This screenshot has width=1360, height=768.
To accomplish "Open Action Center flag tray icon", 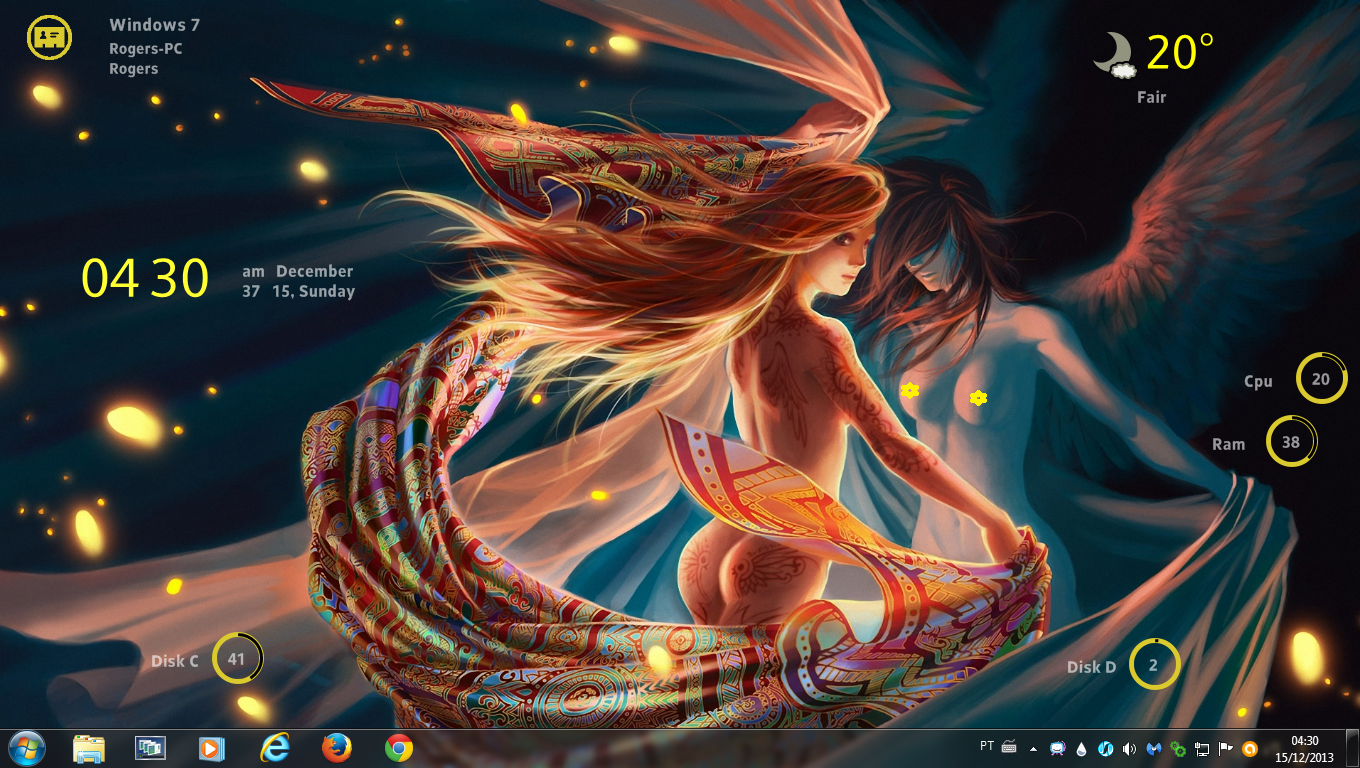I will click(1226, 748).
